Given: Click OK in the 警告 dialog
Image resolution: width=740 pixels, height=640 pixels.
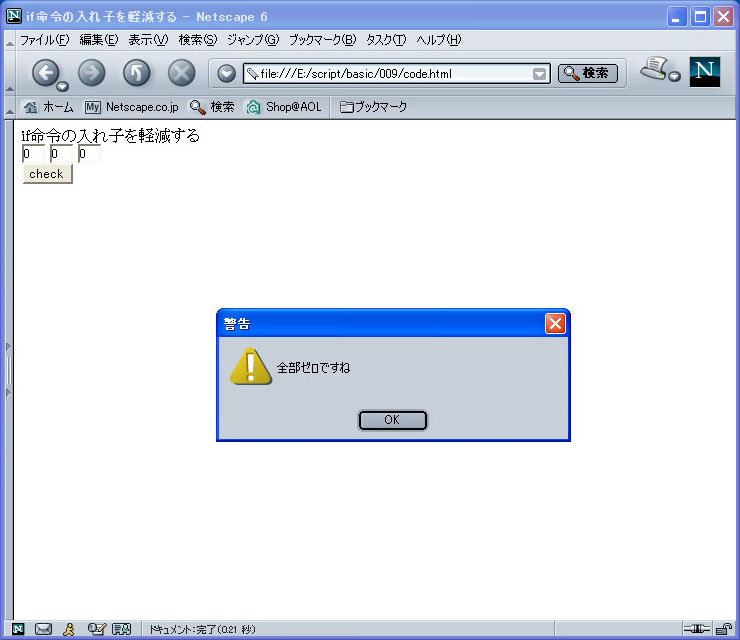Looking at the screenshot, I should pos(393,420).
